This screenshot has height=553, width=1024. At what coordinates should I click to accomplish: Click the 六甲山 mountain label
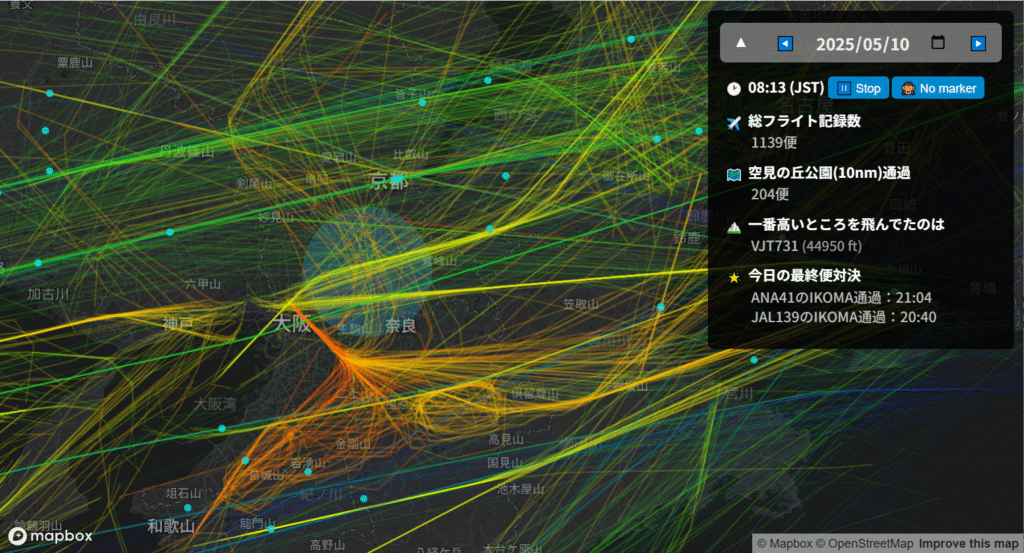pos(202,284)
